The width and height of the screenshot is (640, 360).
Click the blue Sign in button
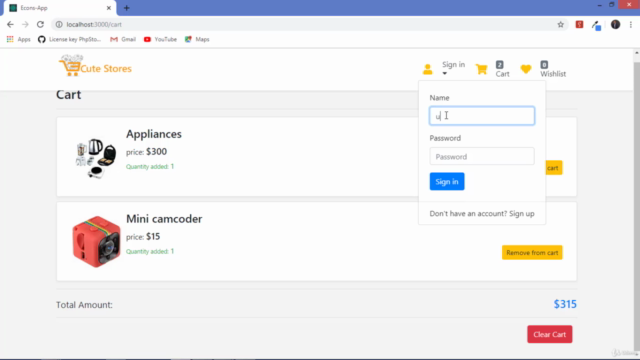(x=447, y=182)
